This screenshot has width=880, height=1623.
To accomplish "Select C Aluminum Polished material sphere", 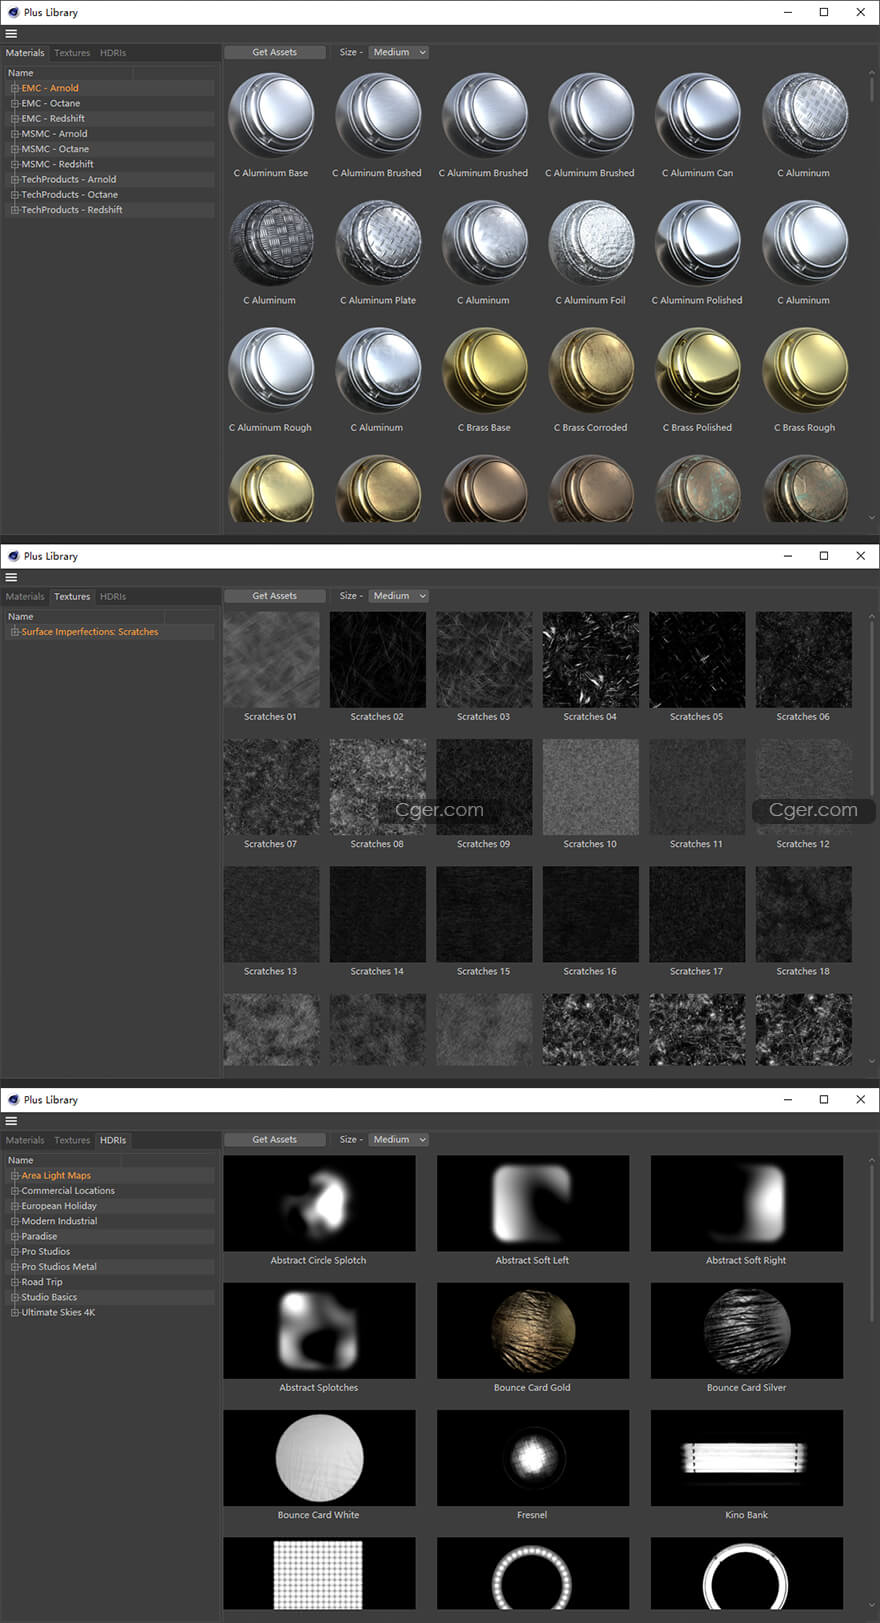I will coord(698,243).
